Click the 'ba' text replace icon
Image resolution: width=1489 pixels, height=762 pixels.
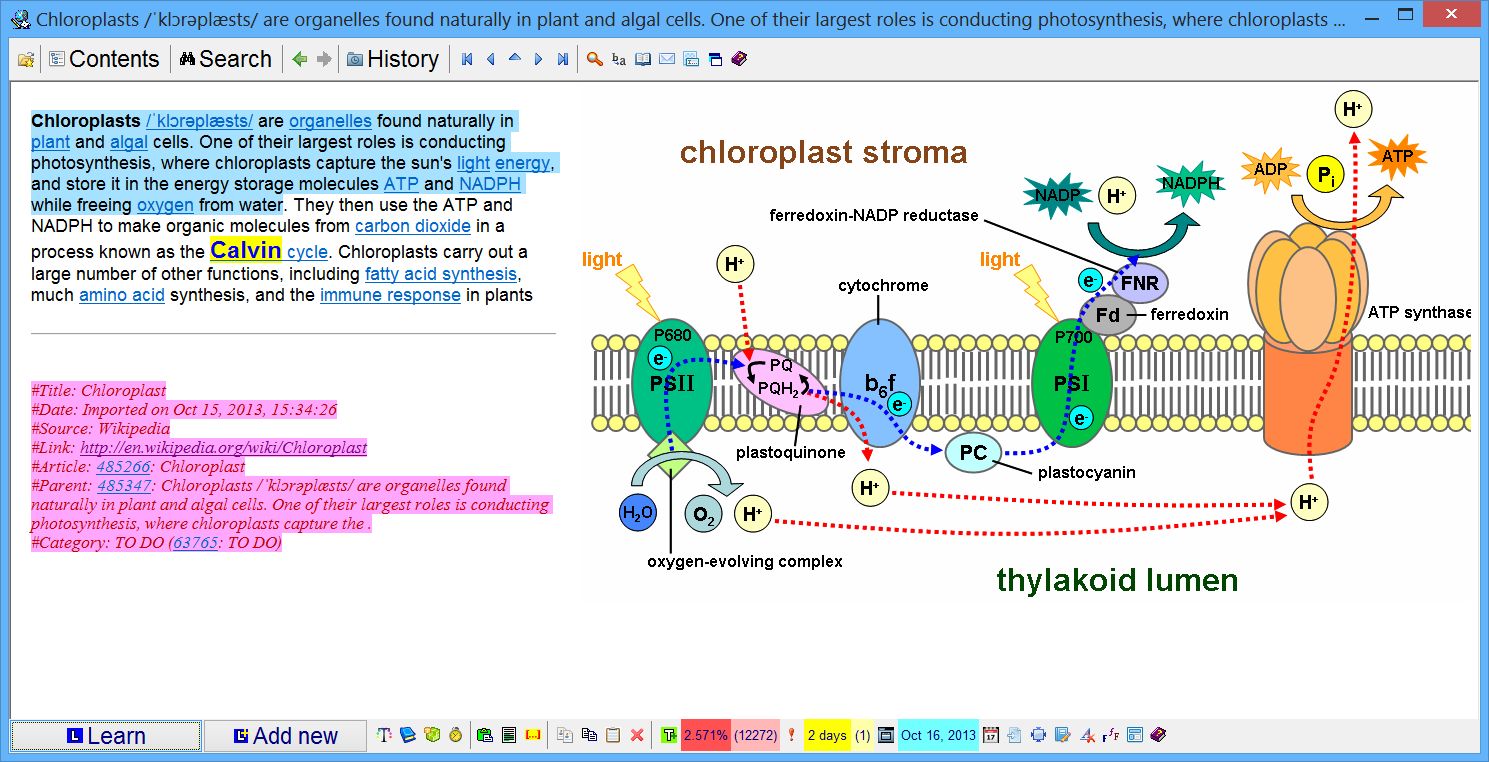click(619, 59)
